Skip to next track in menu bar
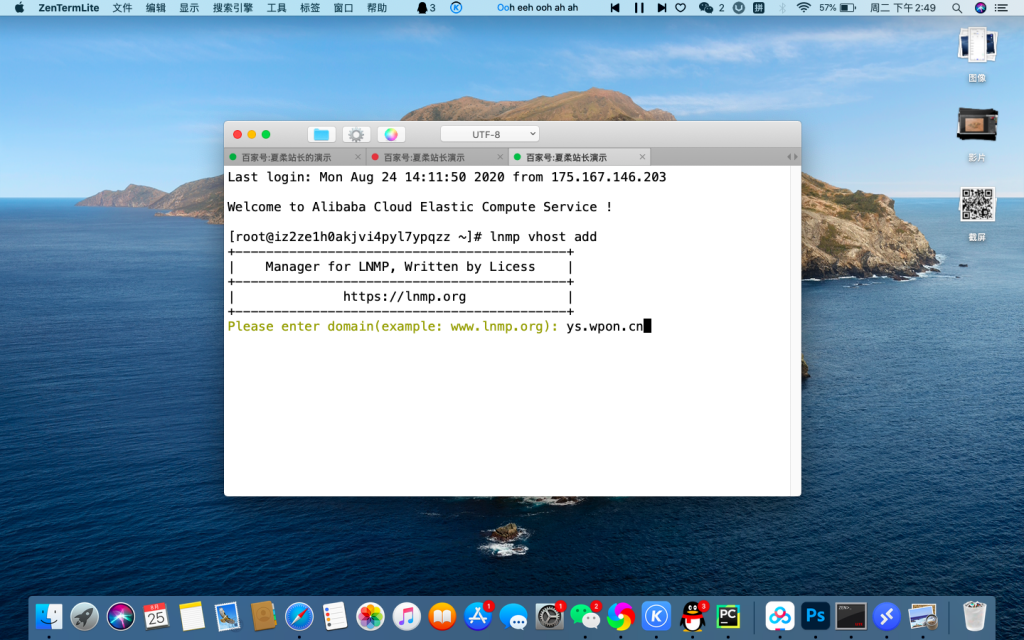1024x640 pixels. pos(660,7)
